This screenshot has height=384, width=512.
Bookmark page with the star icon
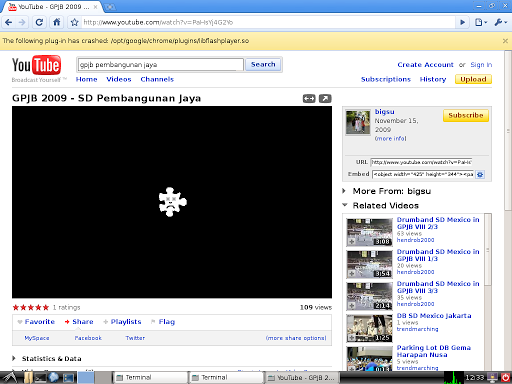(75, 22)
